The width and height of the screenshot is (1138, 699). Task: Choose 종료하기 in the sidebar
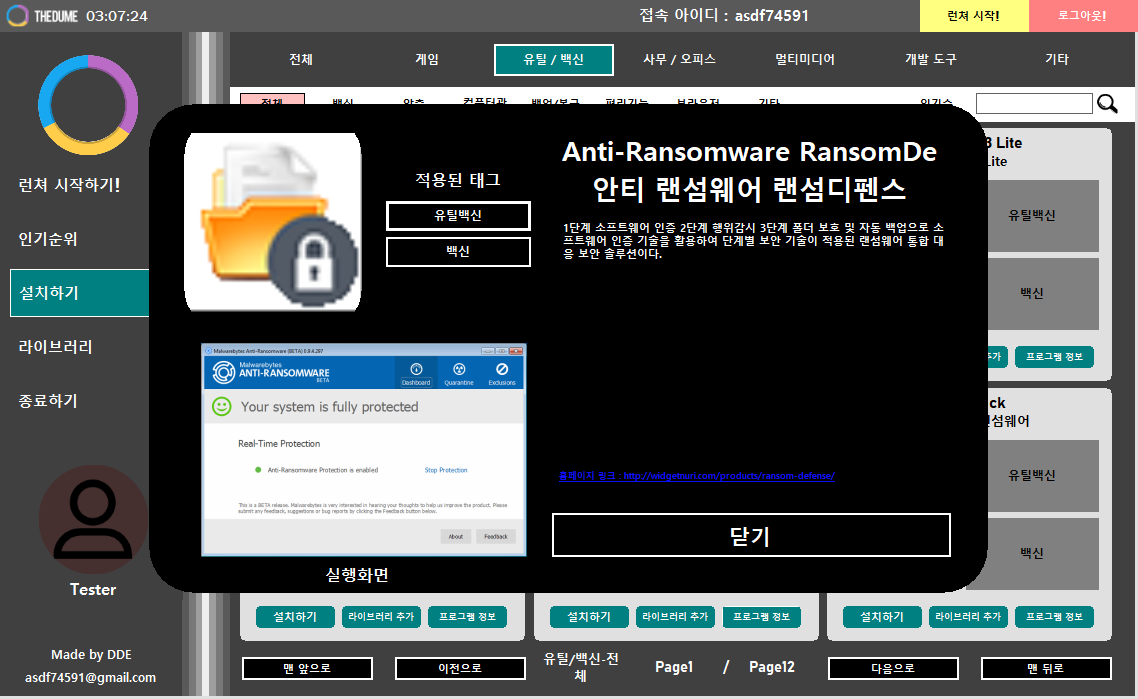48,401
